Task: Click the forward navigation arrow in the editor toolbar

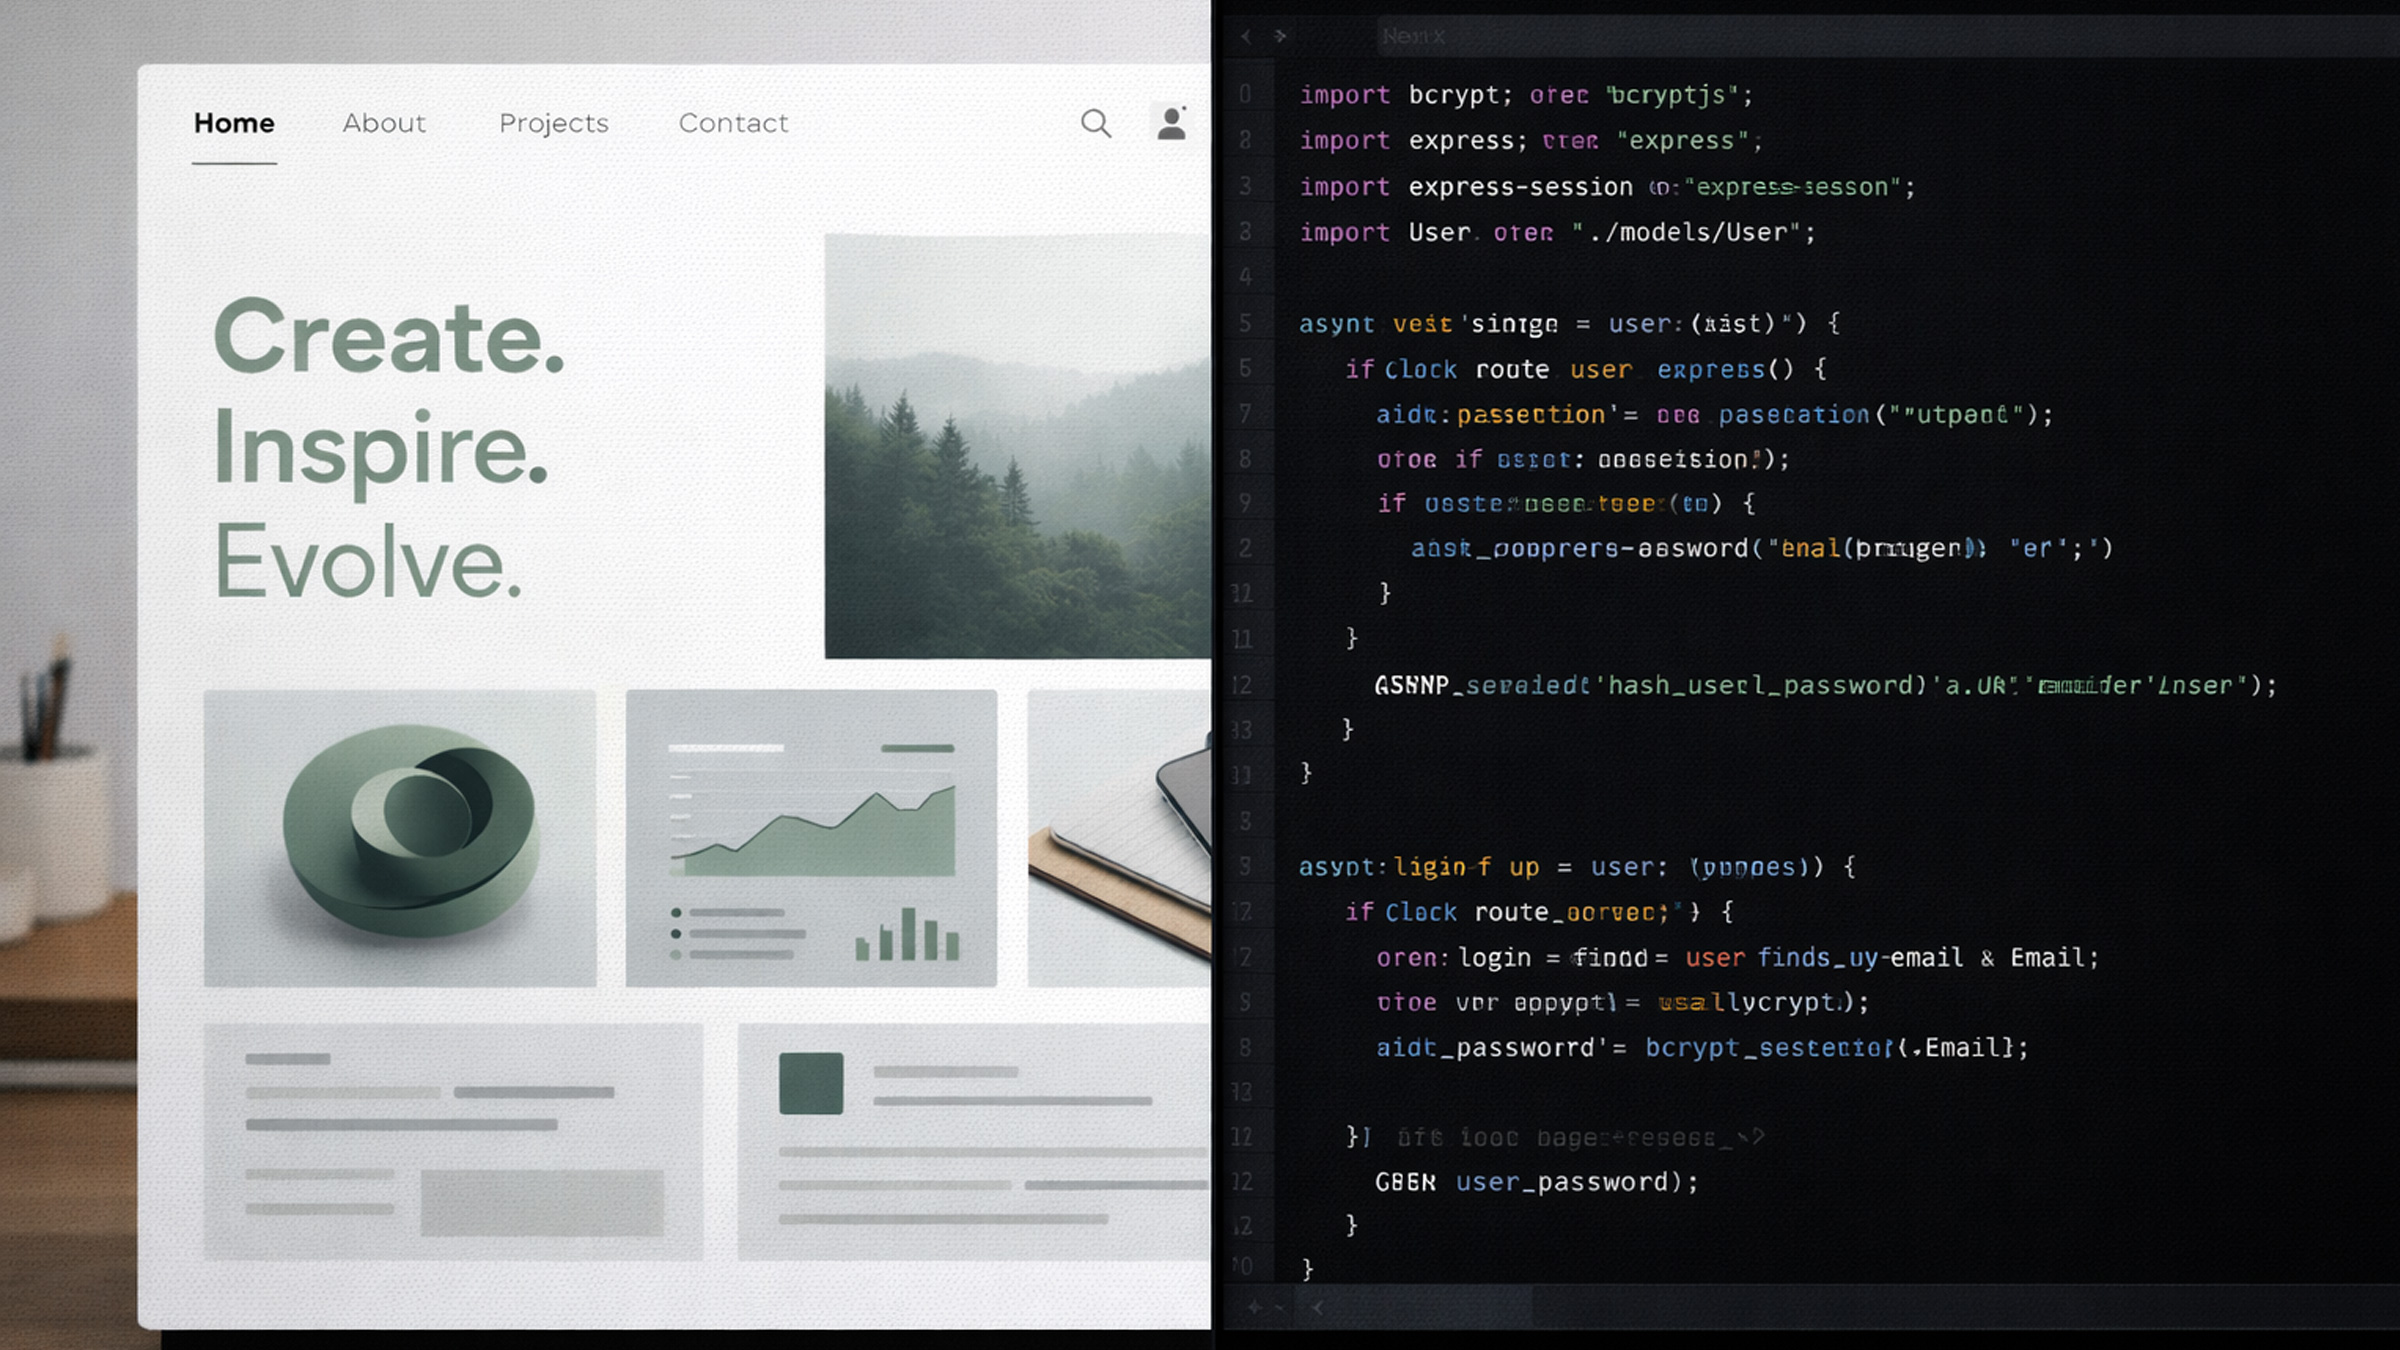Action: point(1278,36)
